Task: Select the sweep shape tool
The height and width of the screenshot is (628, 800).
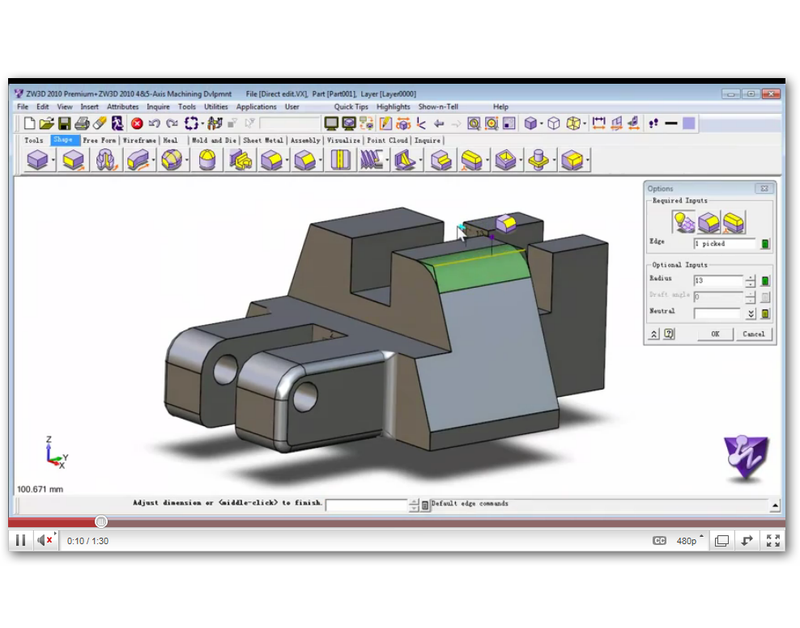Action: (138, 160)
